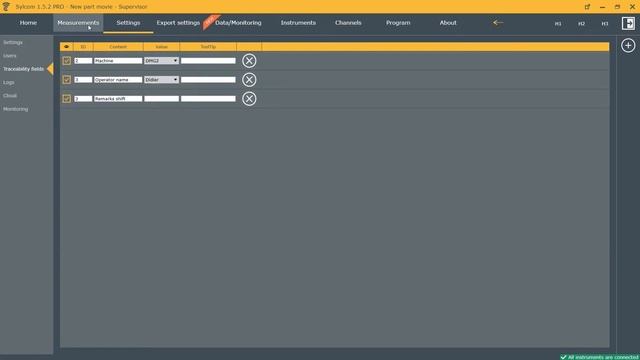Screen dimensions: 640x360
Task: Delete the Remarks shift field row
Action: pyautogui.click(x=249, y=99)
